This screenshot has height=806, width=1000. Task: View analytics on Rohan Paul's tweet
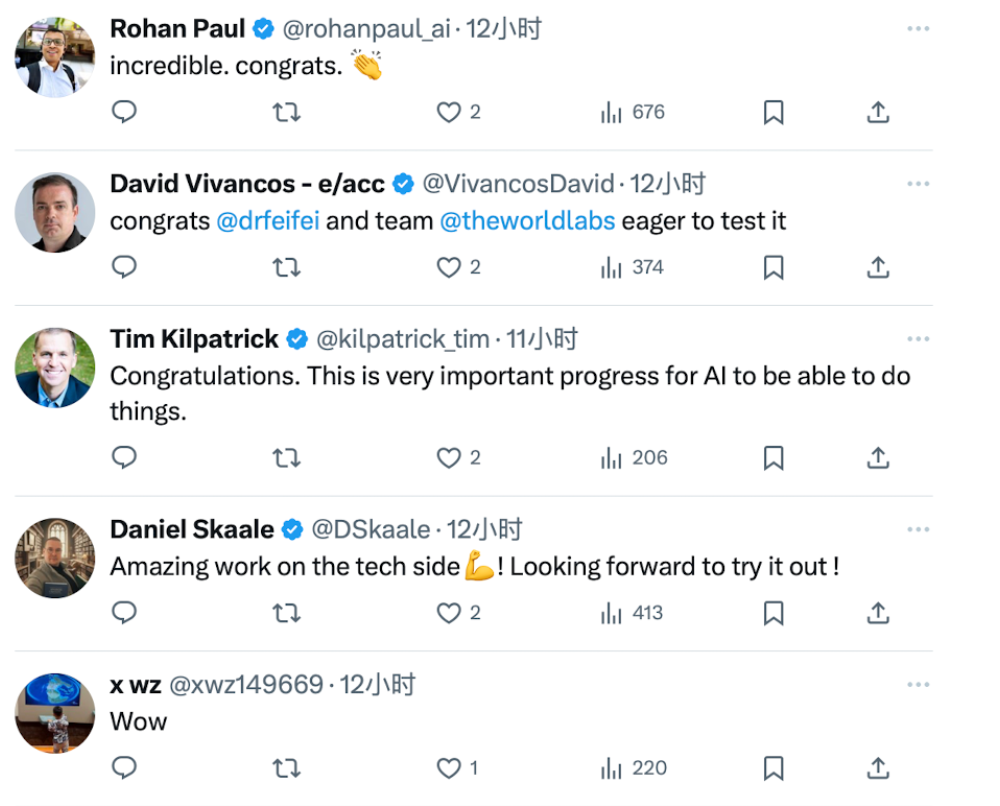[632, 112]
